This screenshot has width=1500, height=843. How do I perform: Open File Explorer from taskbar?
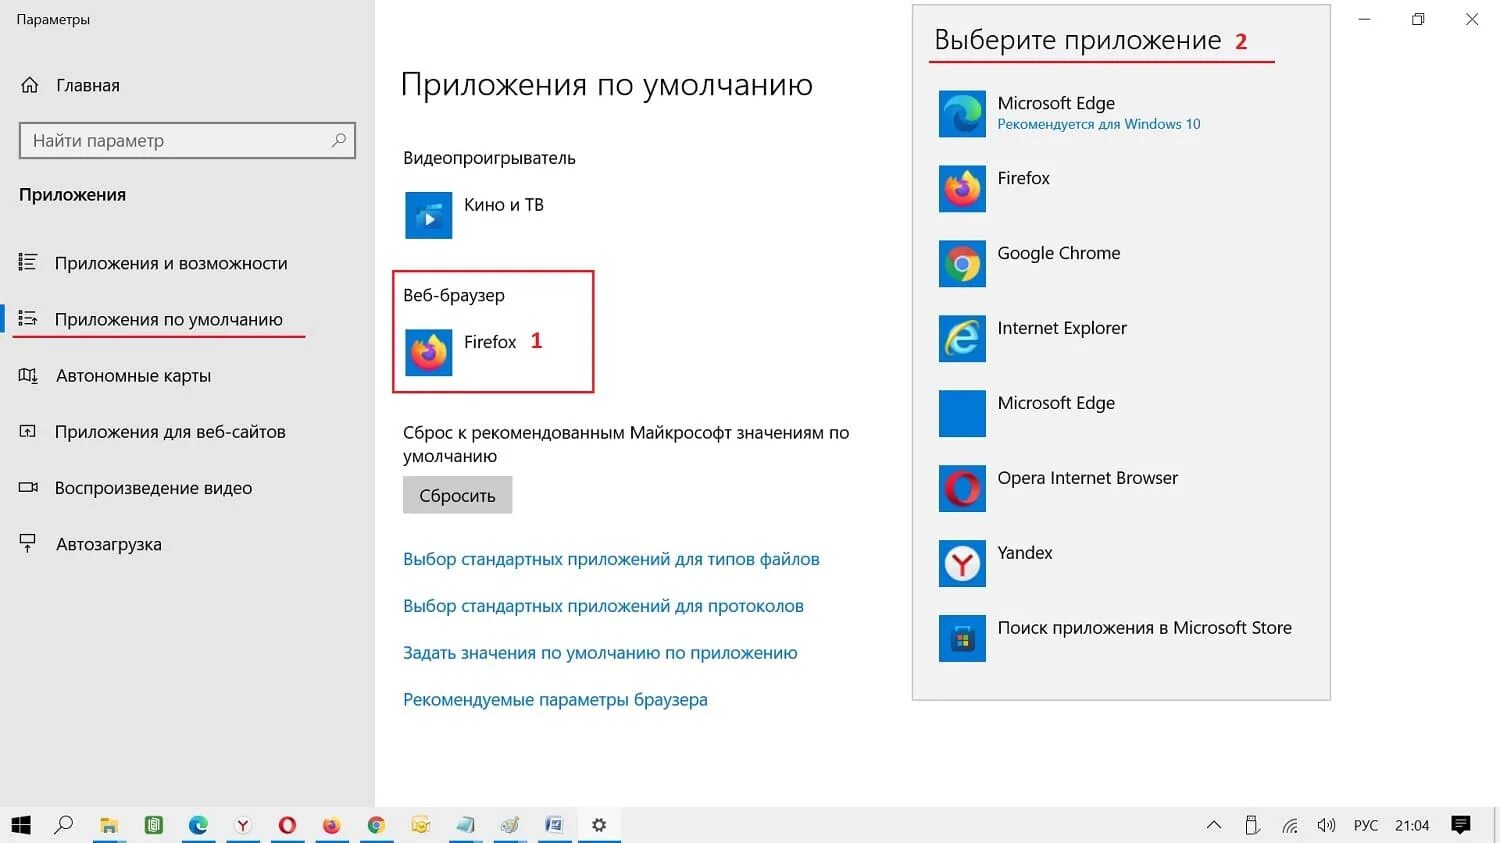pos(109,825)
